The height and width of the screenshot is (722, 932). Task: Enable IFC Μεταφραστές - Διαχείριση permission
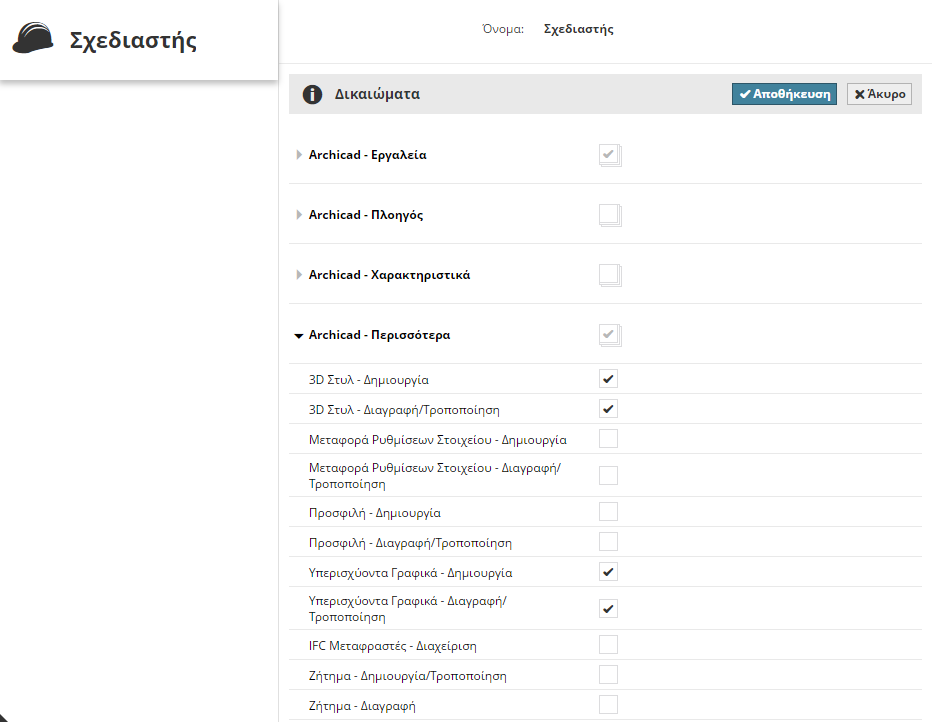point(608,645)
